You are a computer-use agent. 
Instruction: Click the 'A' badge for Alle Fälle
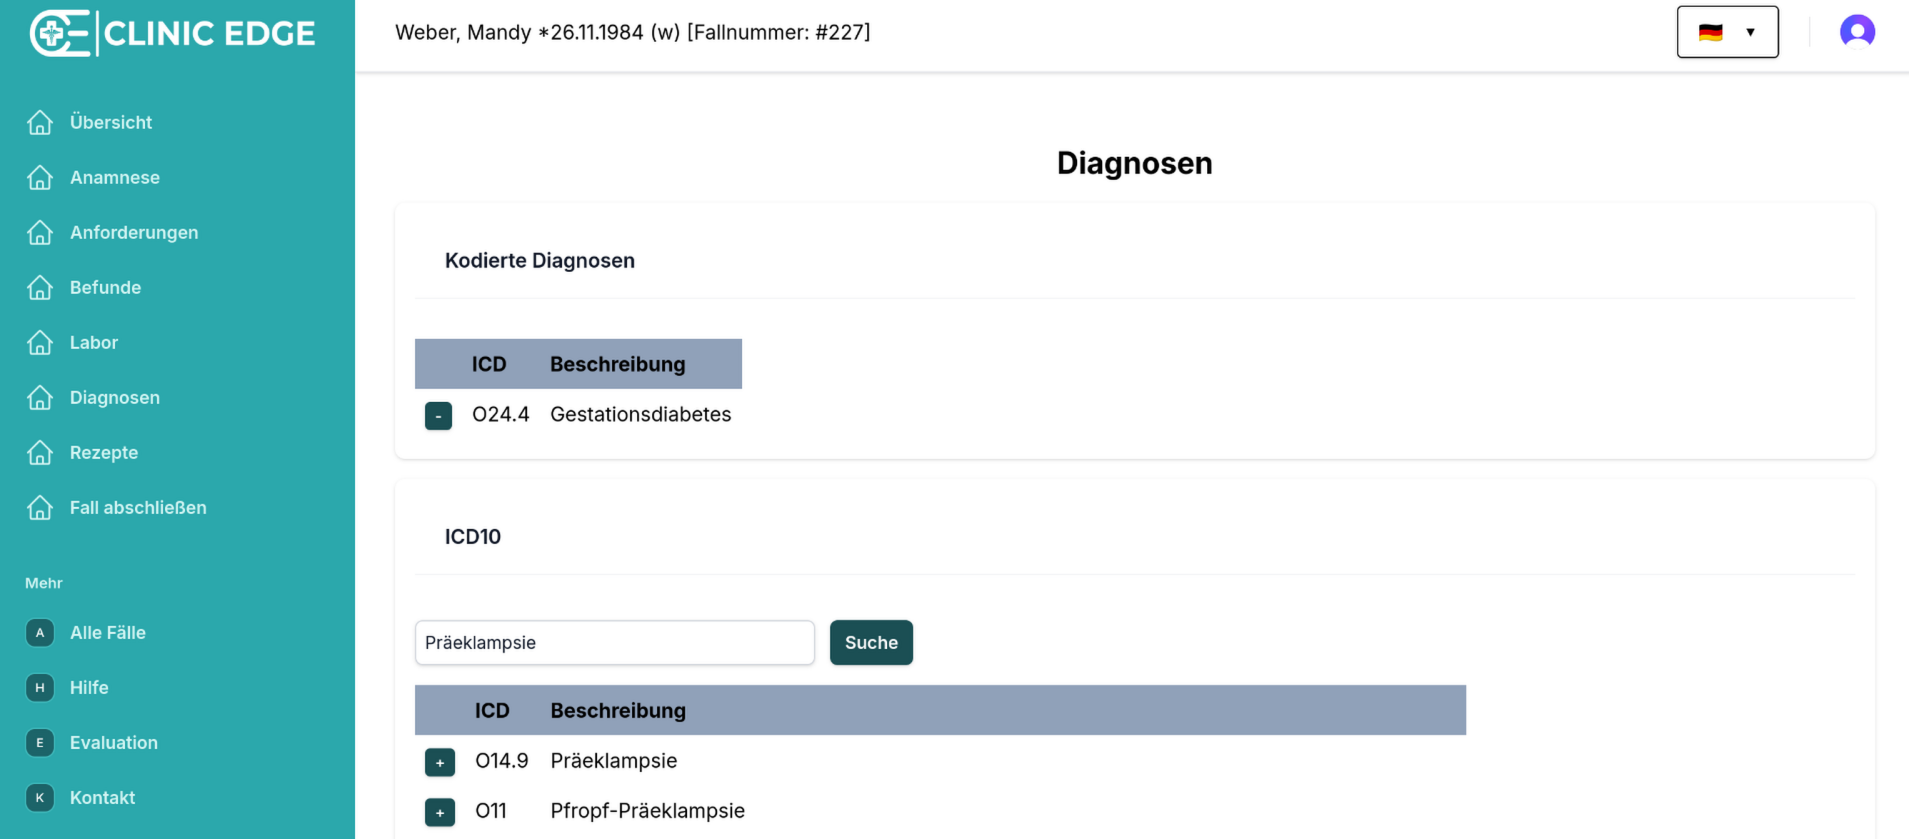pos(40,633)
